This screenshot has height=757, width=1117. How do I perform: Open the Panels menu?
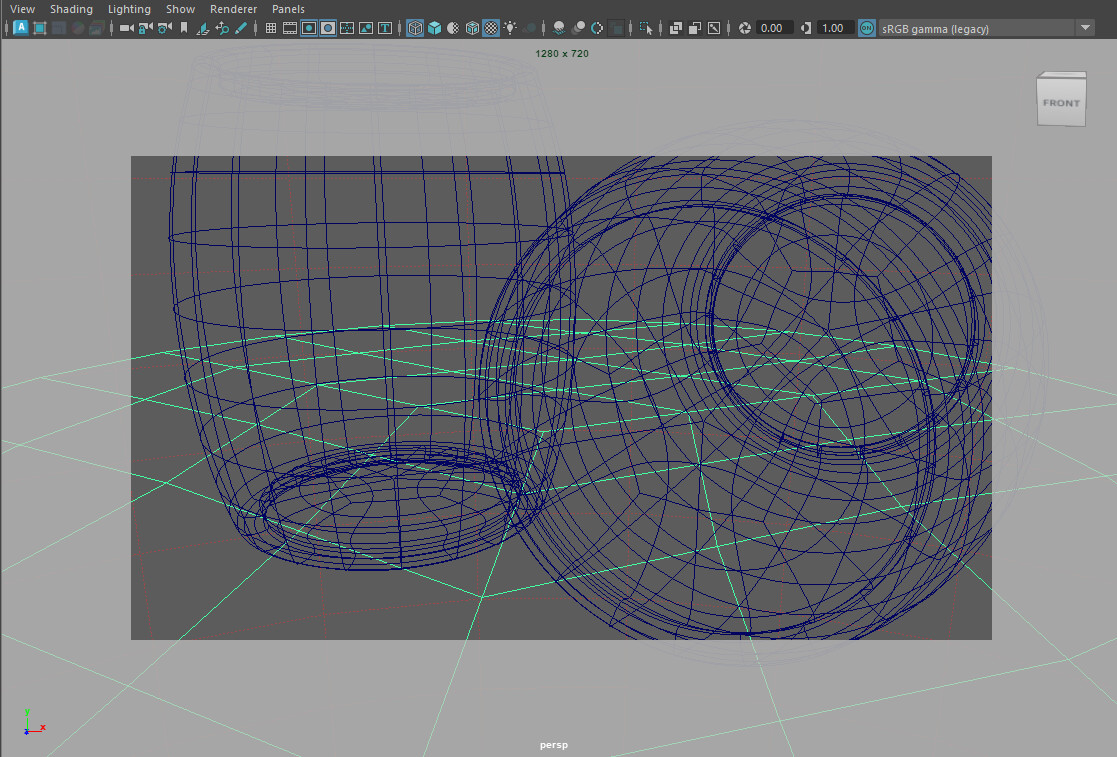tap(288, 9)
